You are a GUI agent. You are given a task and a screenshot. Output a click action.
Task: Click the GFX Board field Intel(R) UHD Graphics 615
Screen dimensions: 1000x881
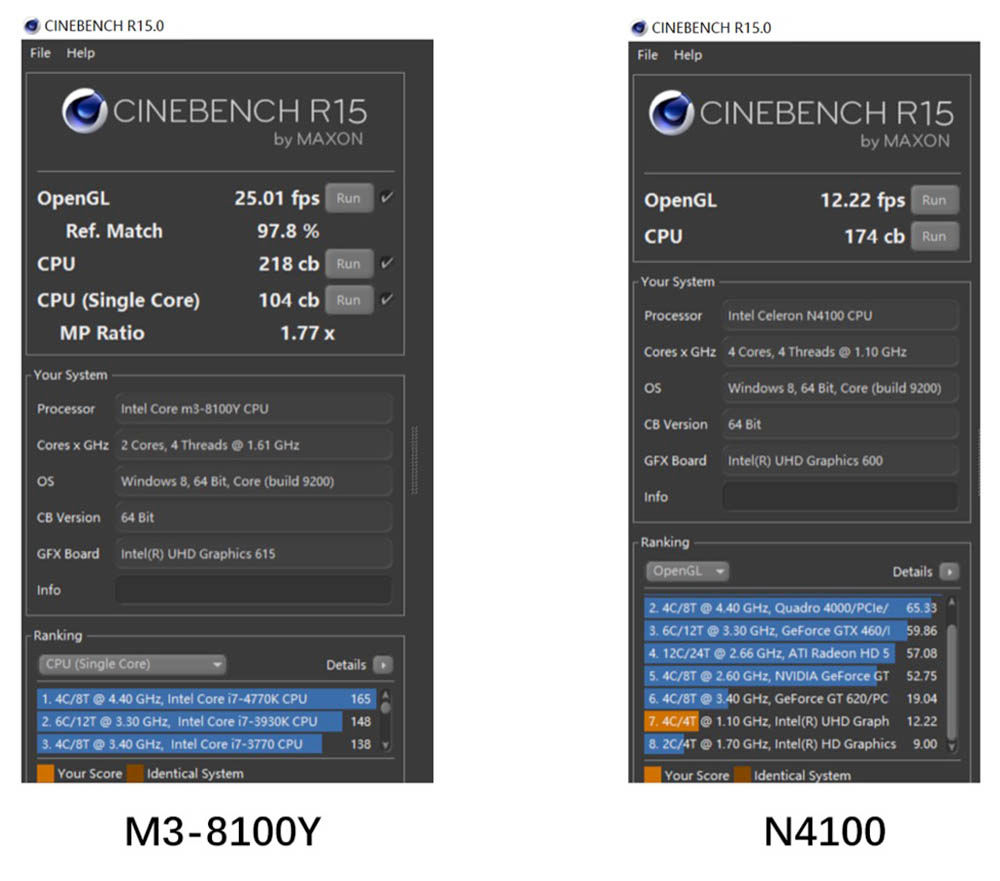253,554
